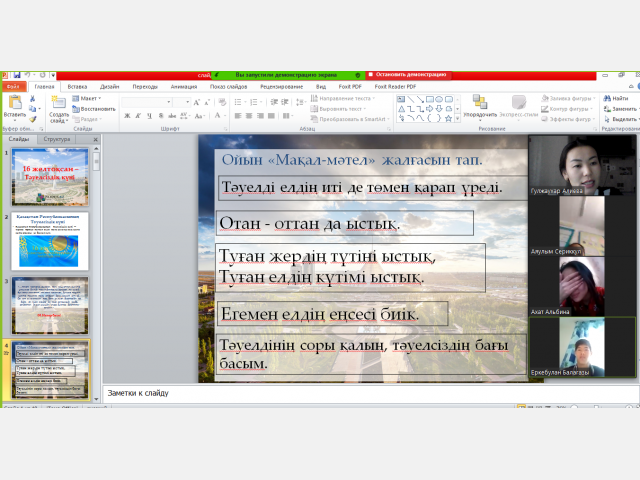Click the Arrange (Упорядочить) icon

[480, 102]
